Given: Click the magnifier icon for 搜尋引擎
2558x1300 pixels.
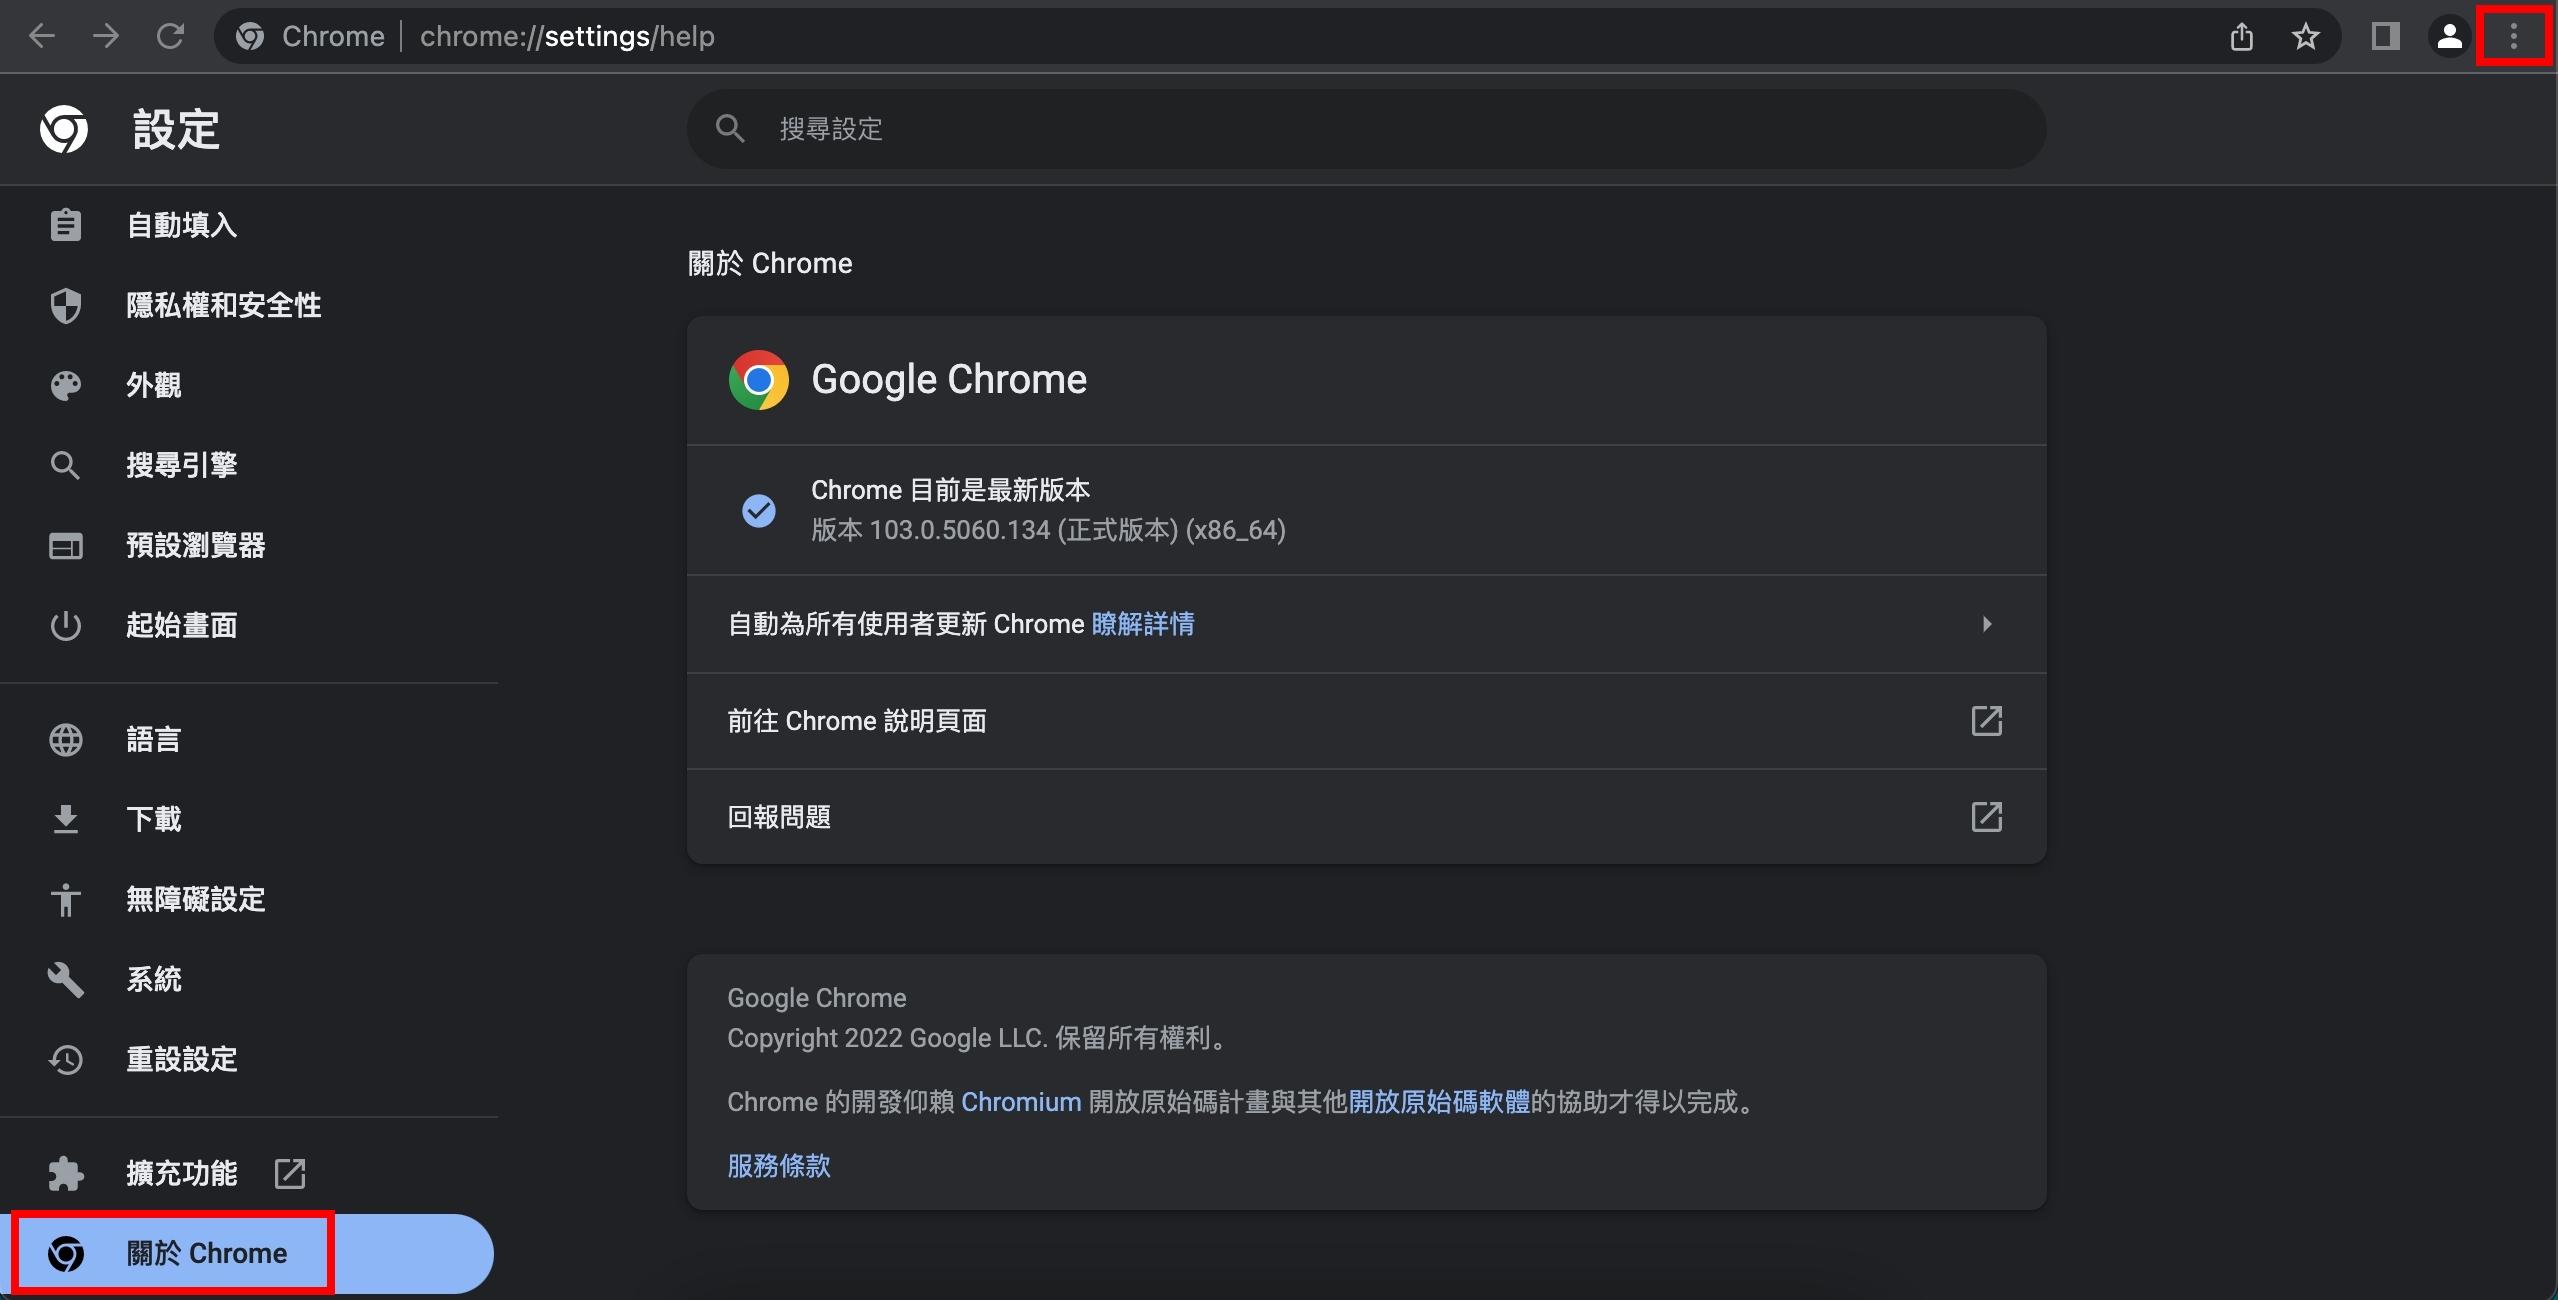Looking at the screenshot, I should (66, 465).
